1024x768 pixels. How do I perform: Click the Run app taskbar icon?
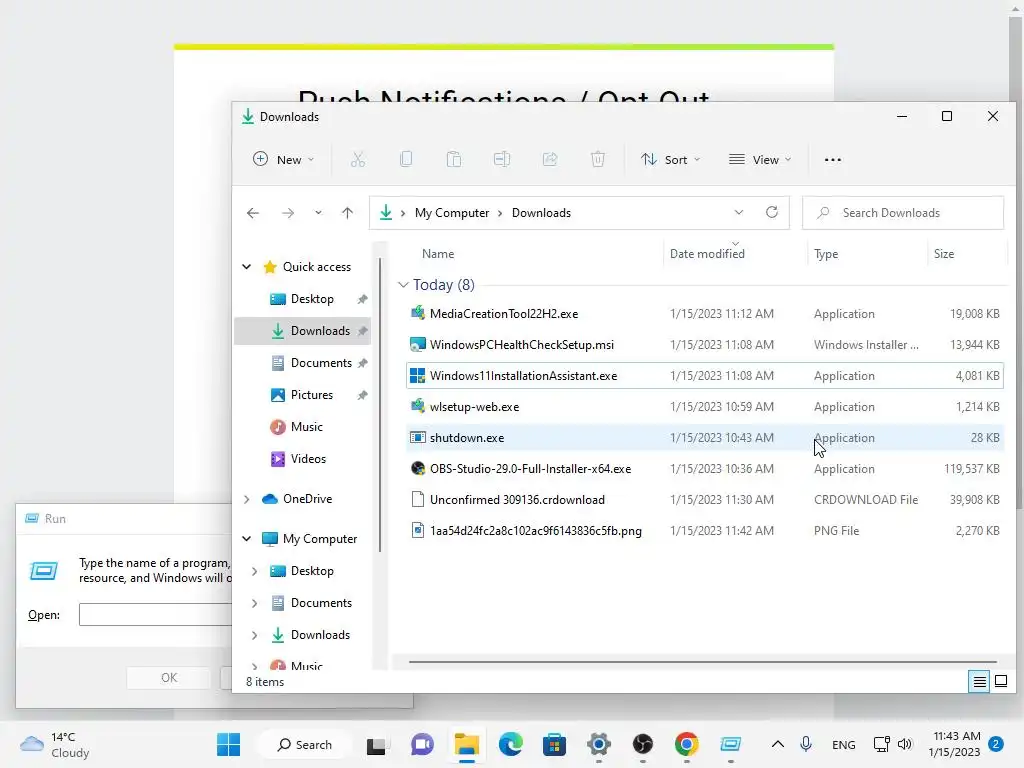[x=730, y=744]
